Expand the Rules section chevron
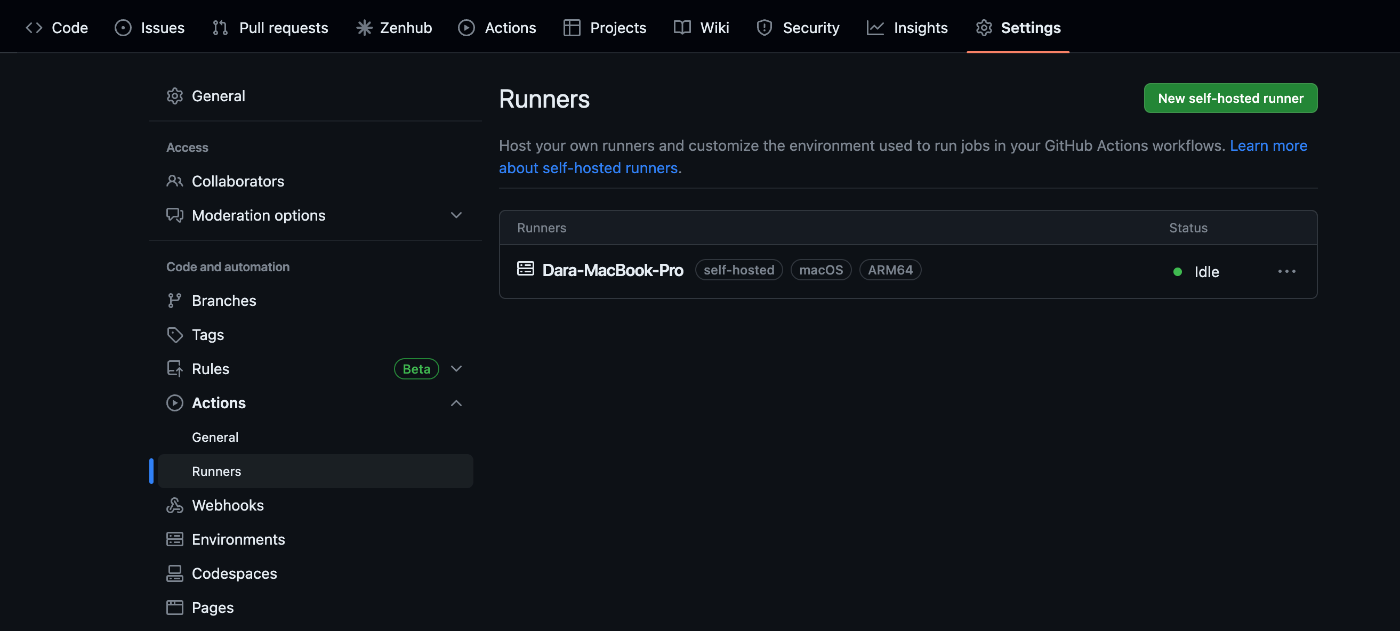This screenshot has height=631, width=1400. click(x=456, y=369)
